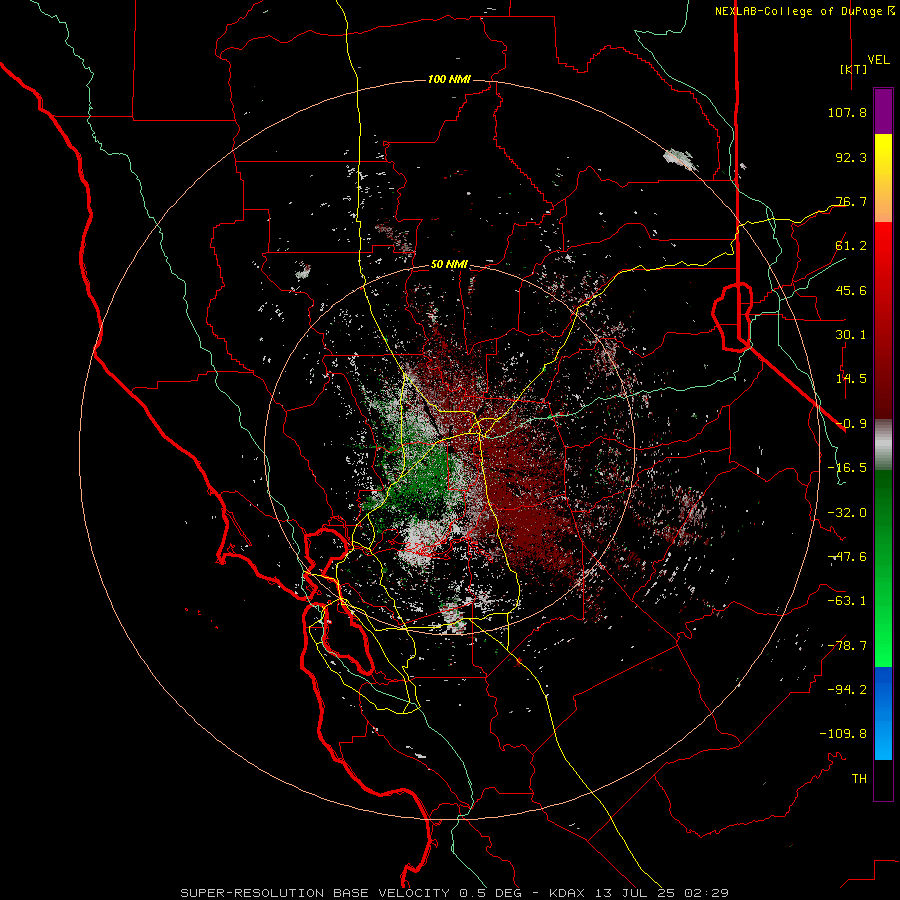The image size is (900, 900).
Task: Click the 13 JUL 25 02:29 timestamp
Action: coord(661,893)
